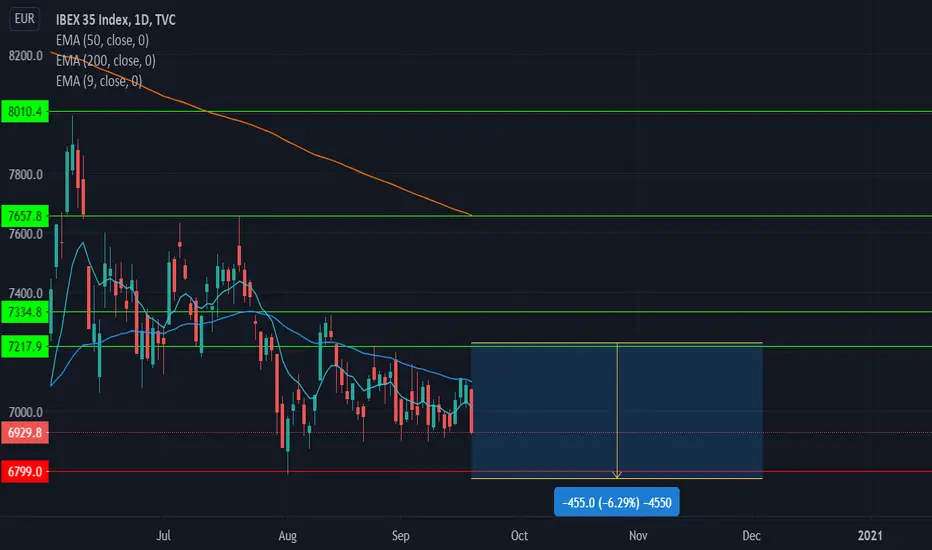
Task: Select the 7334.8 green price label
Action: [25, 312]
